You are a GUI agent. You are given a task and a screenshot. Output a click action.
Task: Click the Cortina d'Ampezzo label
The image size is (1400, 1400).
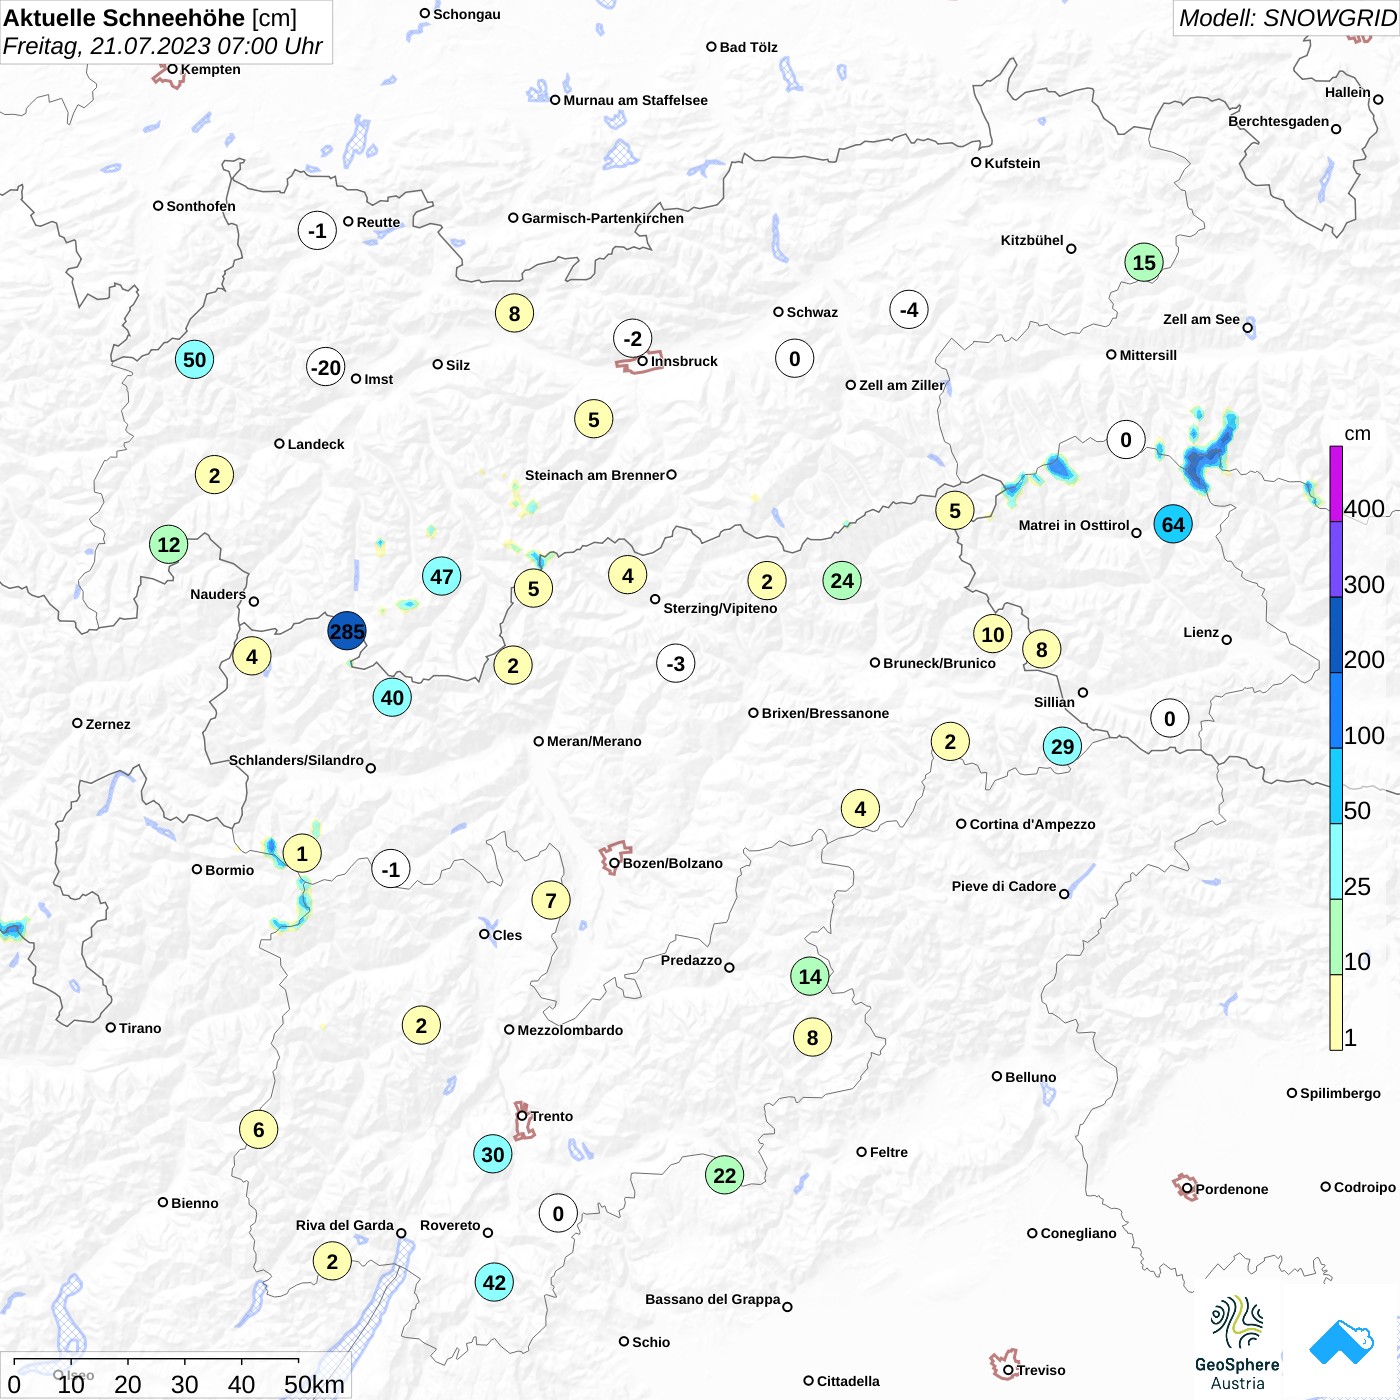pos(1032,824)
